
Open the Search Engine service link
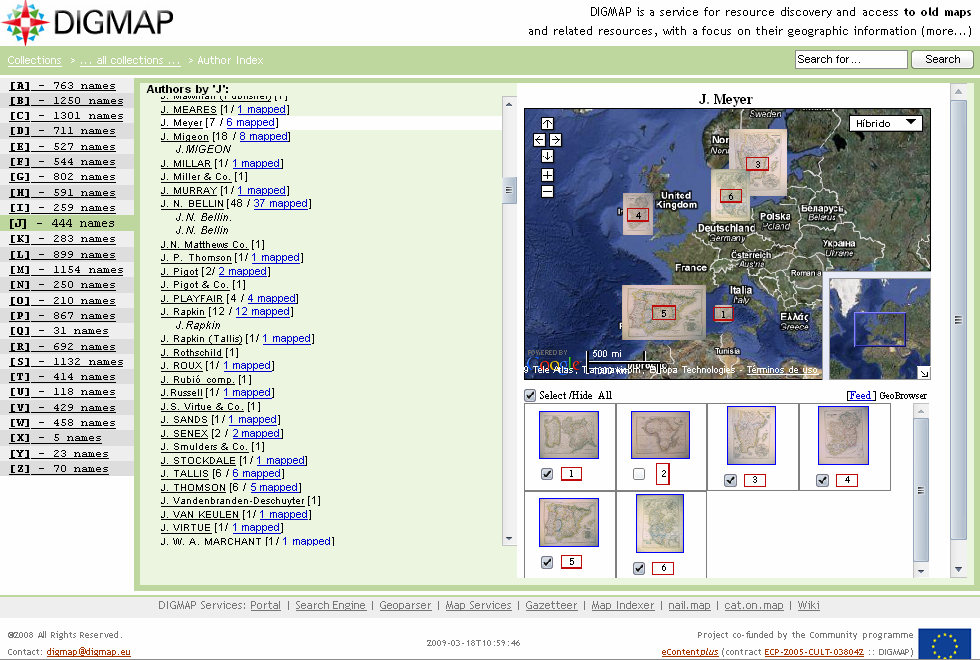(330, 605)
